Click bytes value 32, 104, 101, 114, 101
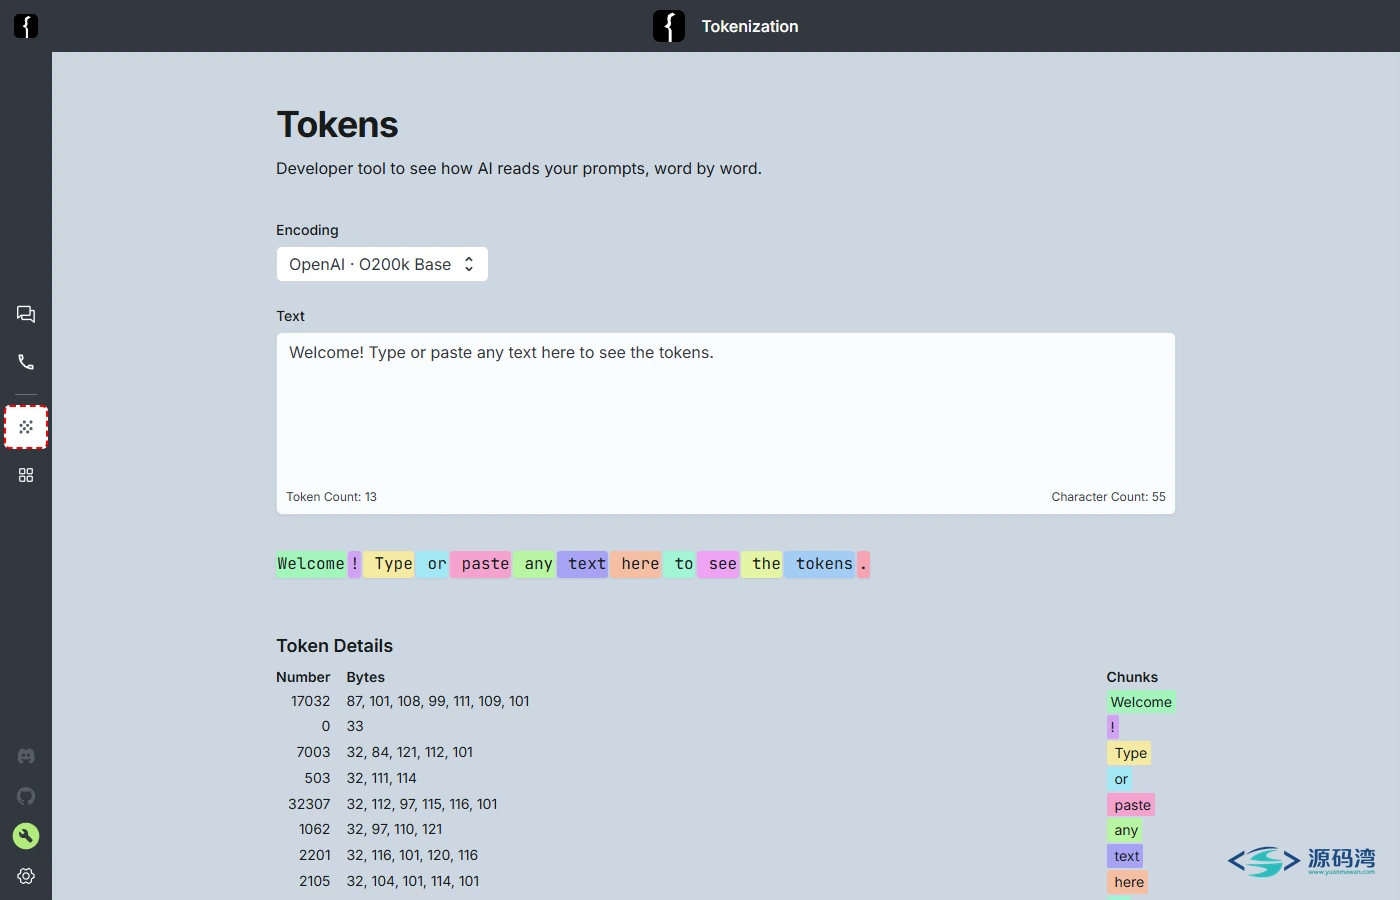This screenshot has height=900, width=1400. pos(413,881)
